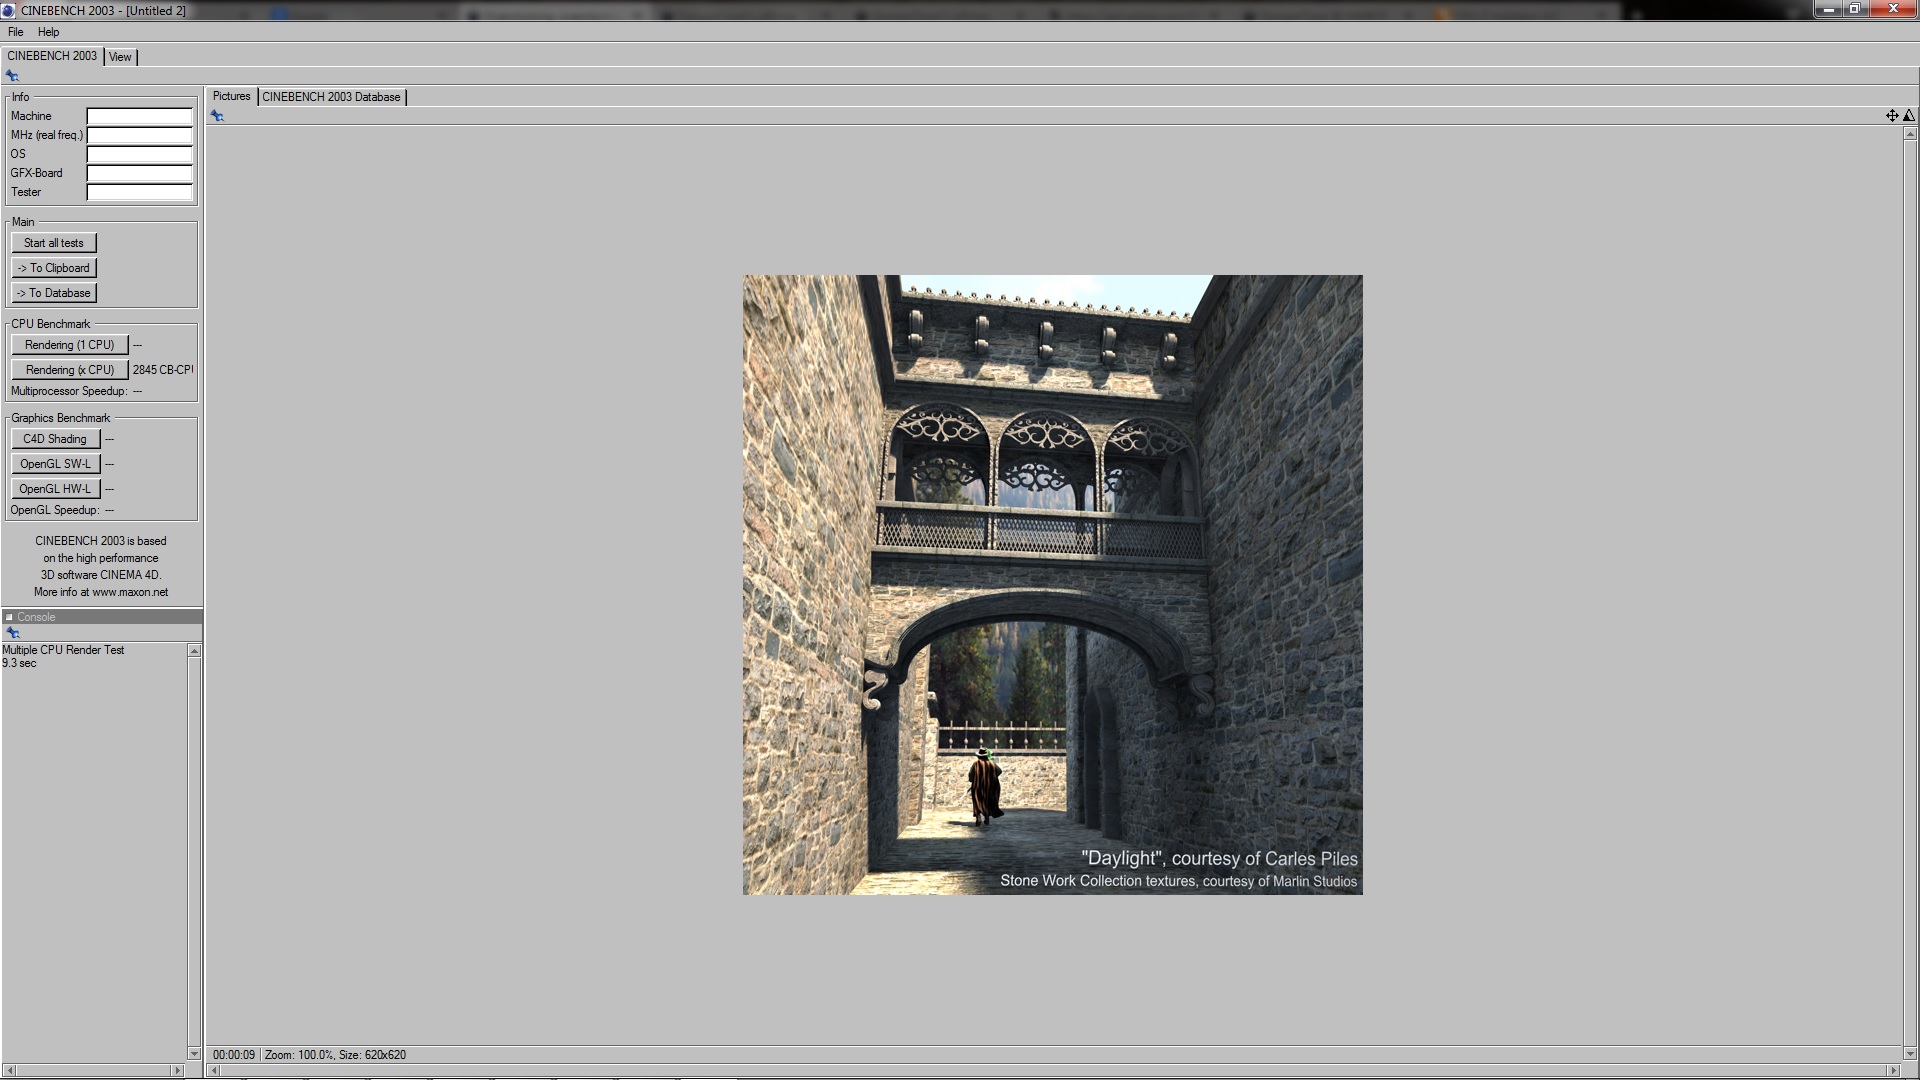Switch to the CINEBENCH 2003 tab
Viewport: 1920px width, 1080px height.
coord(52,56)
